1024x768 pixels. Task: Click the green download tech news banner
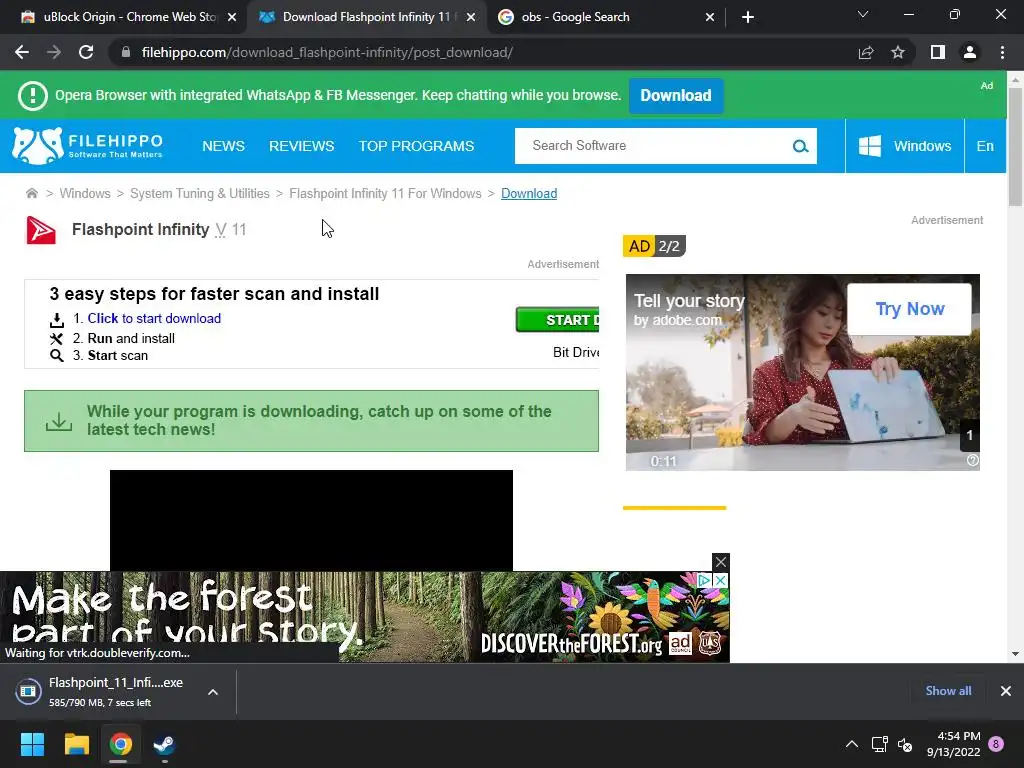[x=312, y=421]
